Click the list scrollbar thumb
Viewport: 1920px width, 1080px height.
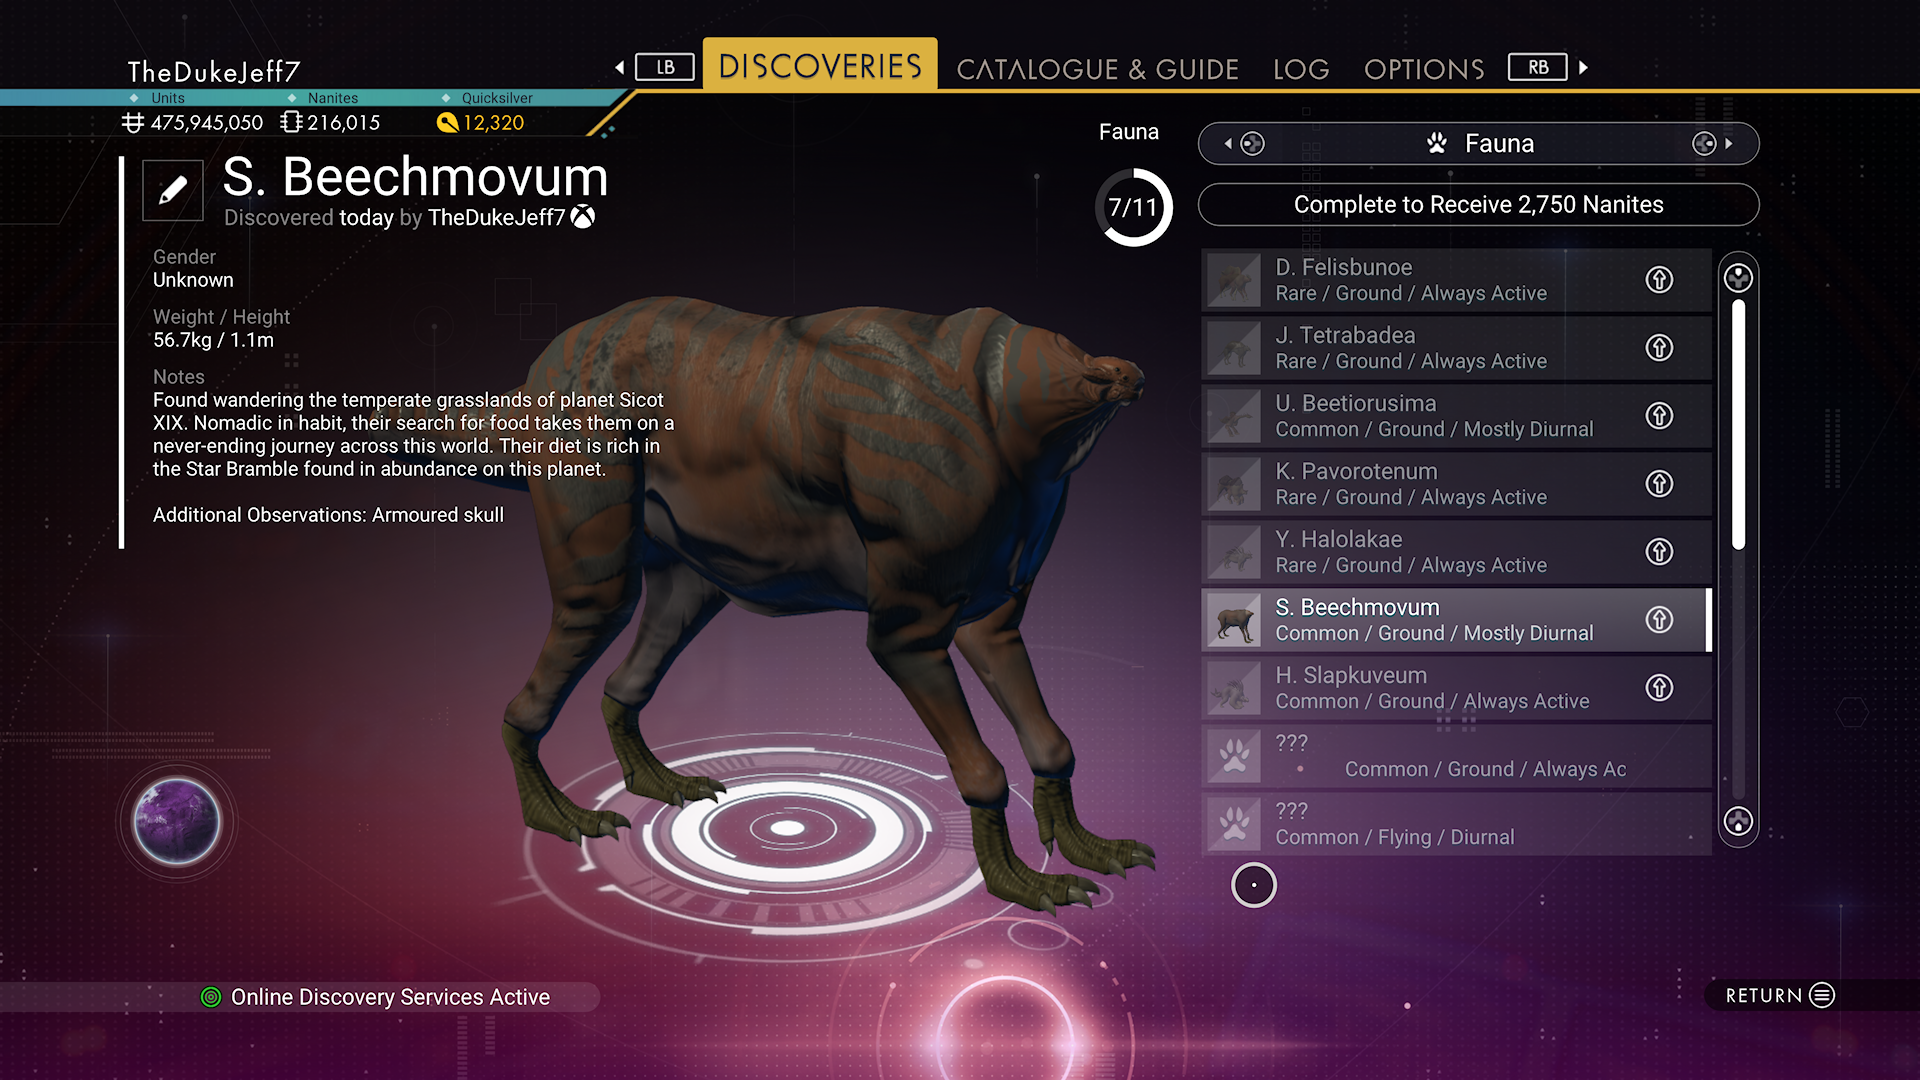coord(1738,424)
